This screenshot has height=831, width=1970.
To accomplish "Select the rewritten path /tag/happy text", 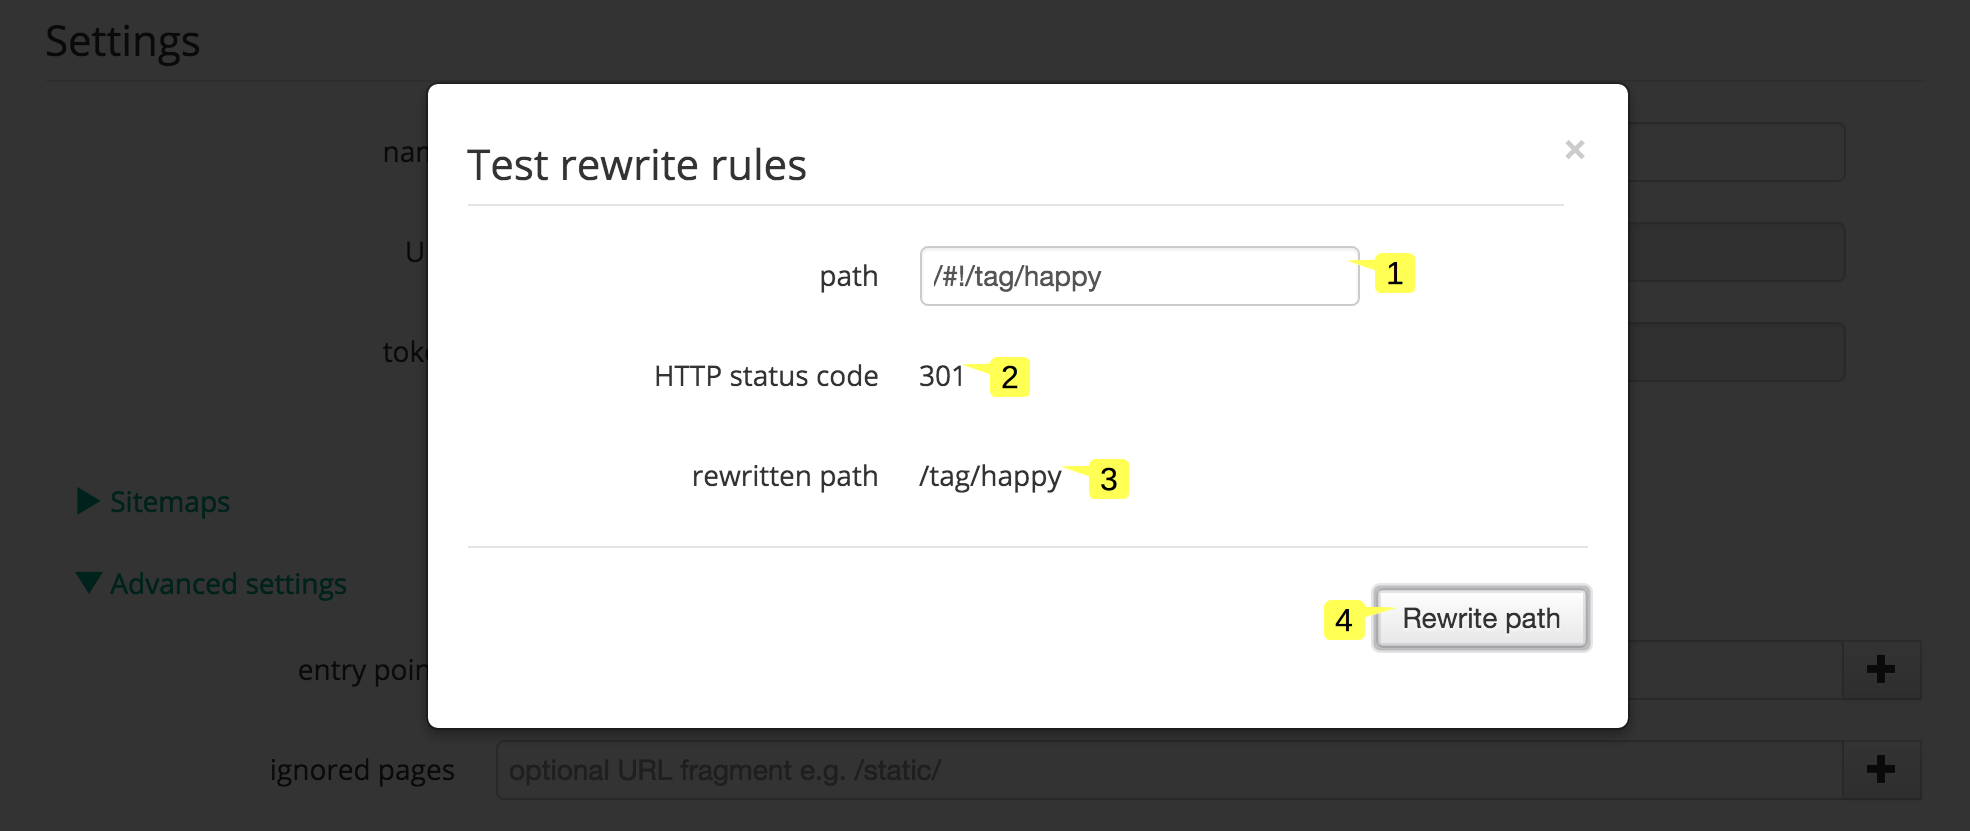I will click(990, 477).
